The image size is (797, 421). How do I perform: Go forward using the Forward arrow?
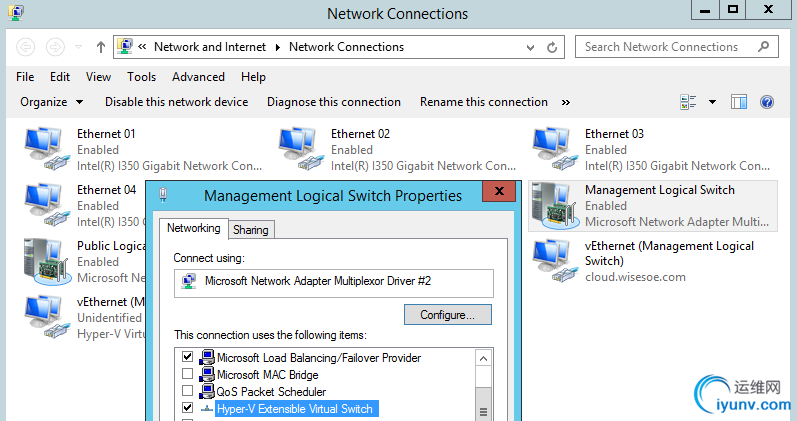coord(55,47)
